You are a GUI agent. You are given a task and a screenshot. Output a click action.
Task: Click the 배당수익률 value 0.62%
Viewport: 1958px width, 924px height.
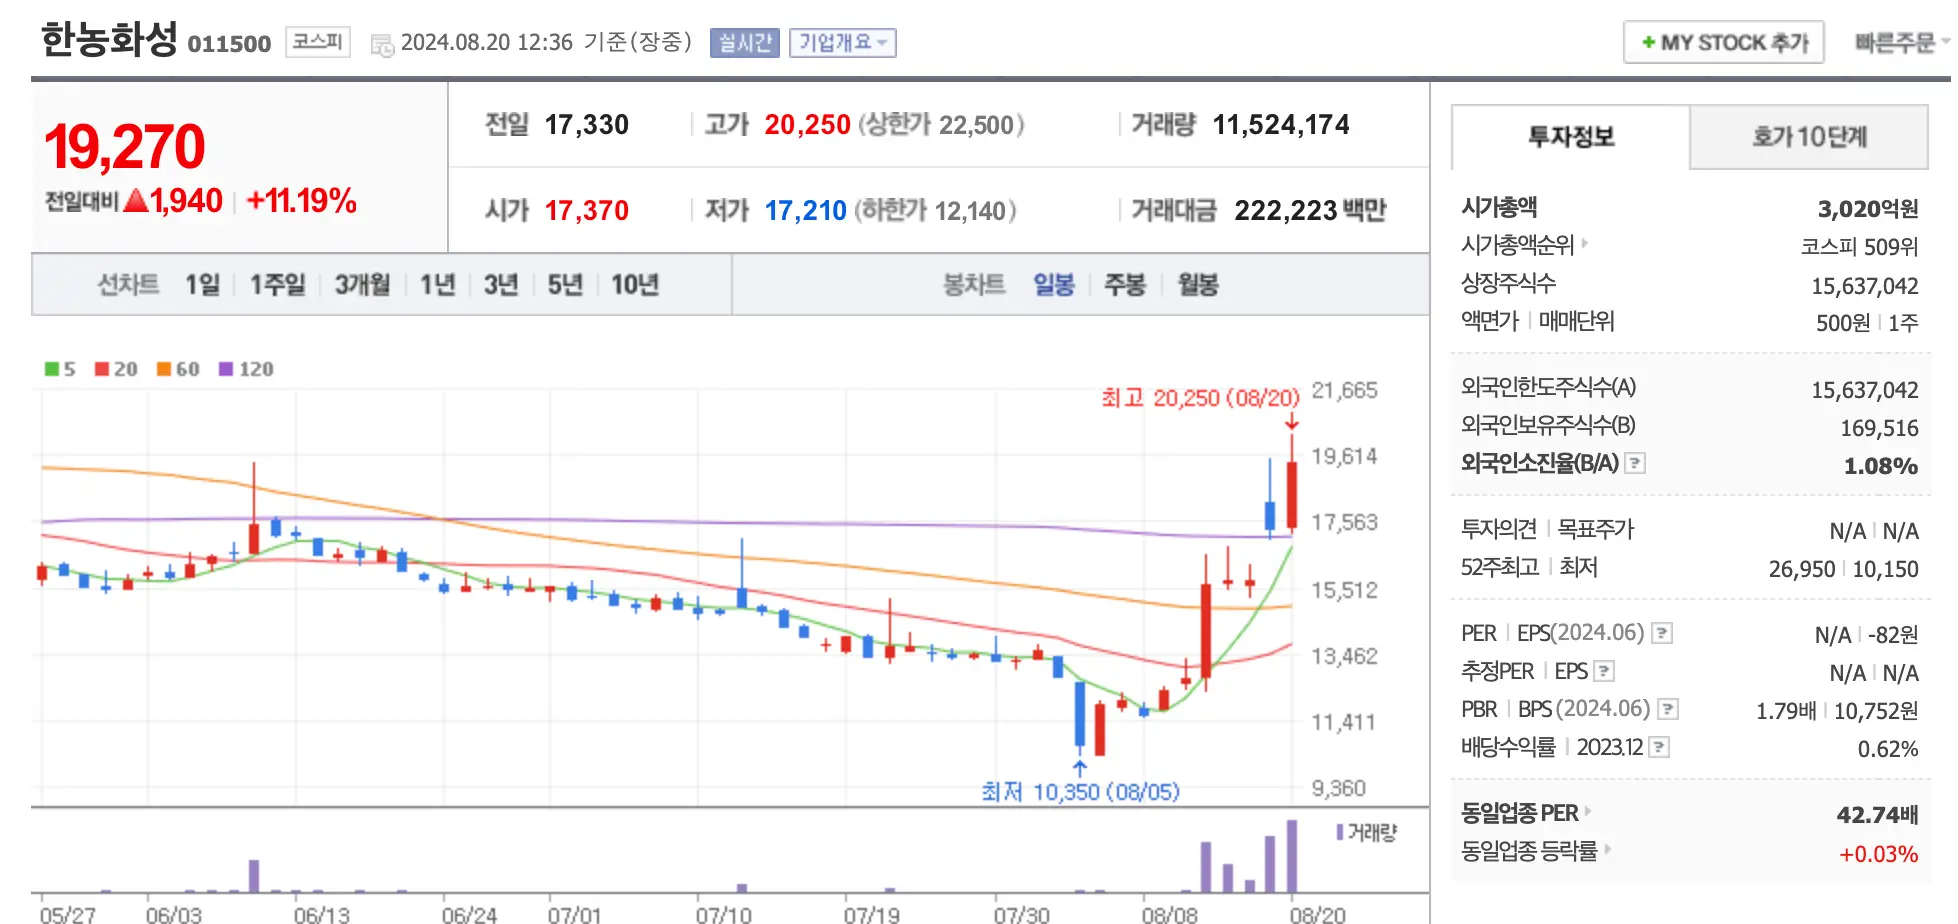[1887, 749]
